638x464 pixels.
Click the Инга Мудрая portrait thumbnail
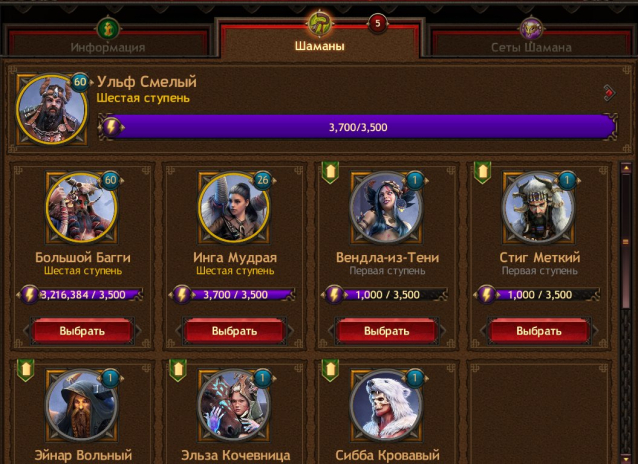(234, 208)
